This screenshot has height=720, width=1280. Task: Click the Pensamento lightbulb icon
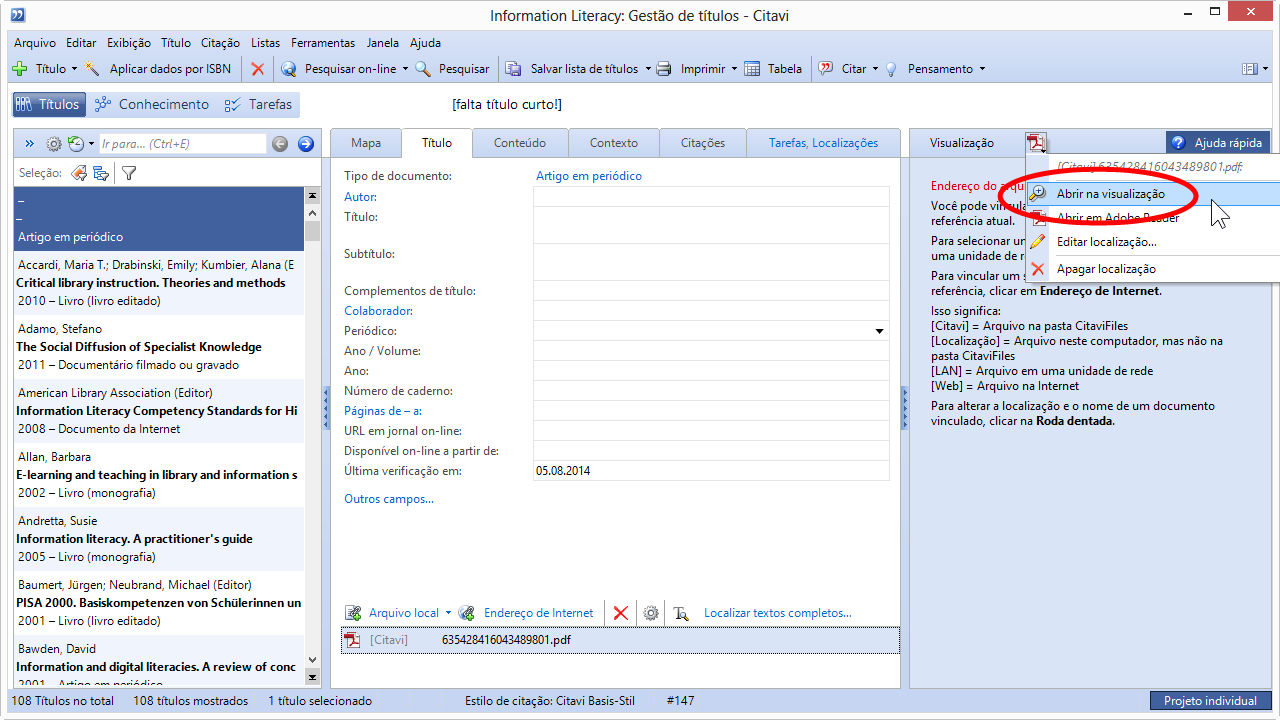(x=891, y=69)
